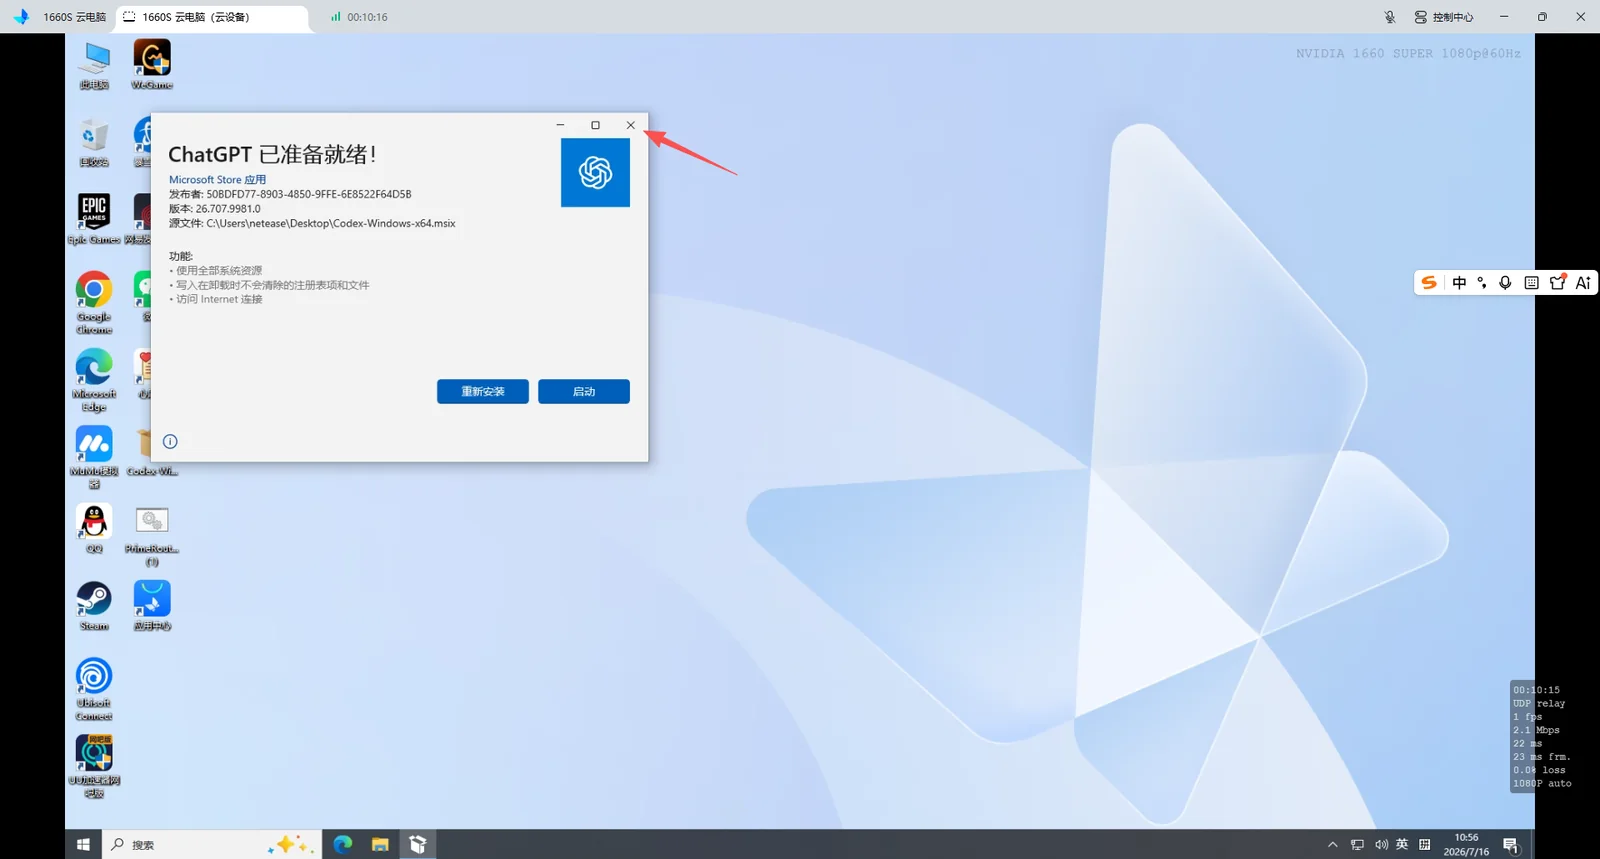This screenshot has width=1600, height=859.
Task: Click the App Installer taskbar icon
Action: (418, 845)
